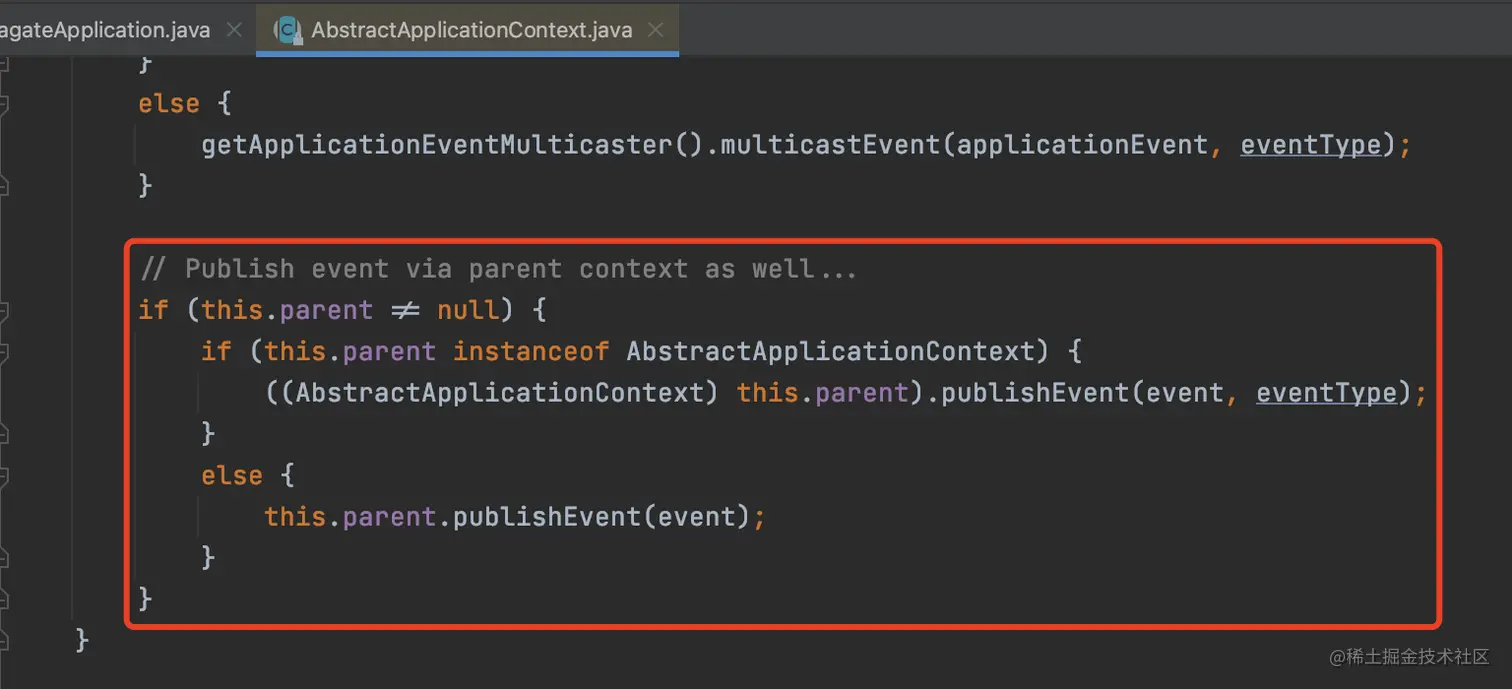Click AbstractApplicationContext after instanceof
The width and height of the screenshot is (1512, 689).
click(x=830, y=351)
